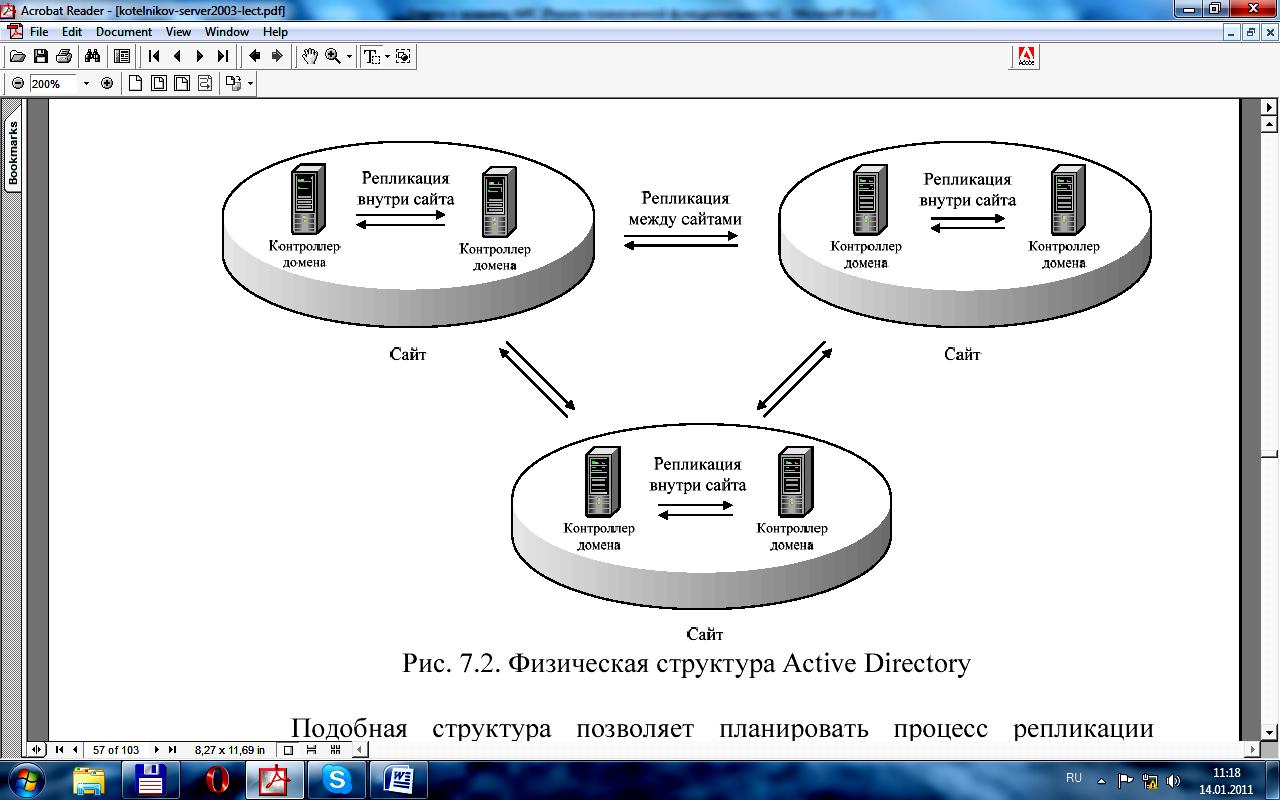Open the Bookmarks side tab
1280x800 pixels.
[13, 153]
